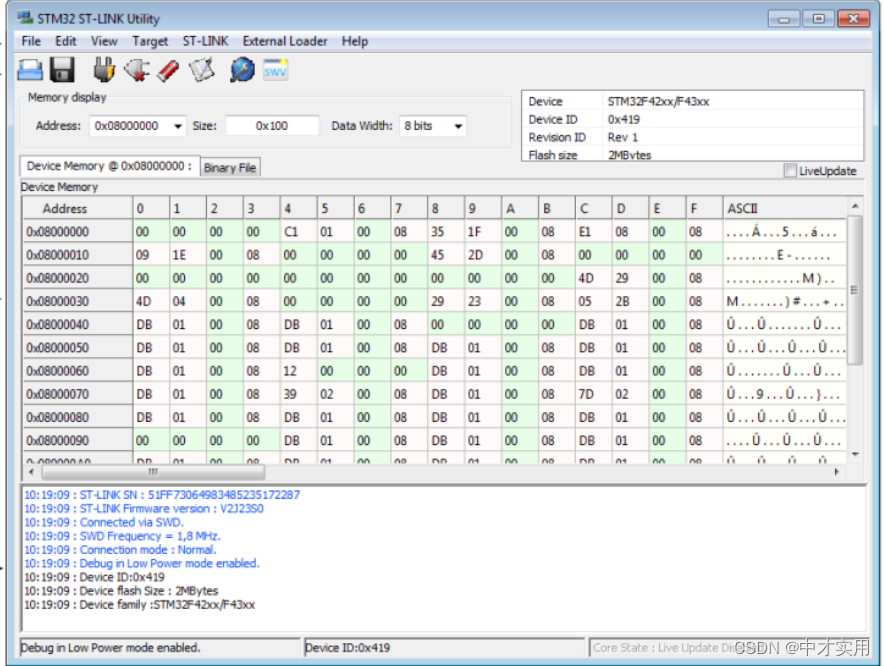Save file using the floppy disk icon
The height and width of the screenshot is (666, 884).
pyautogui.click(x=62, y=70)
